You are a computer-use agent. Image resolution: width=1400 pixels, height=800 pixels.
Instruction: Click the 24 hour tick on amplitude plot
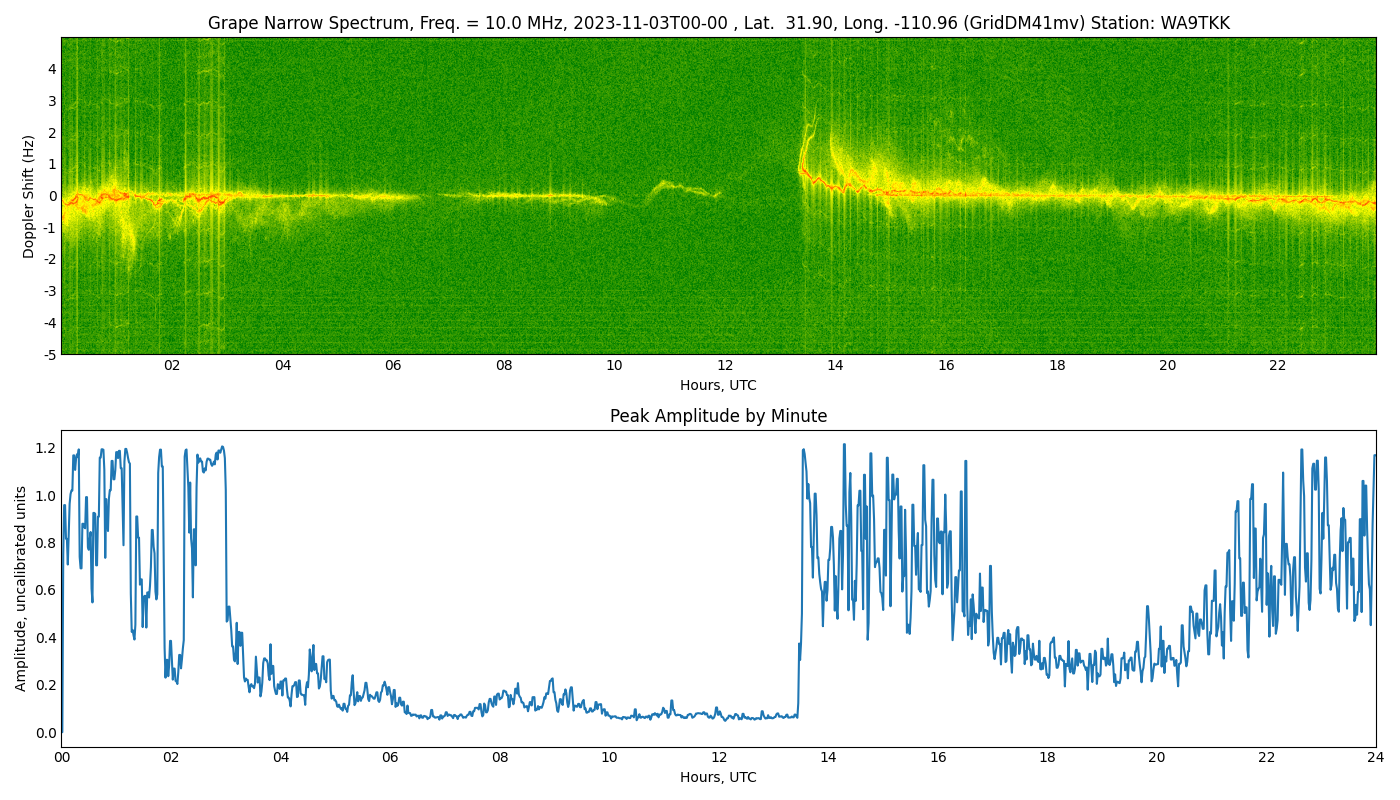click(x=1376, y=758)
